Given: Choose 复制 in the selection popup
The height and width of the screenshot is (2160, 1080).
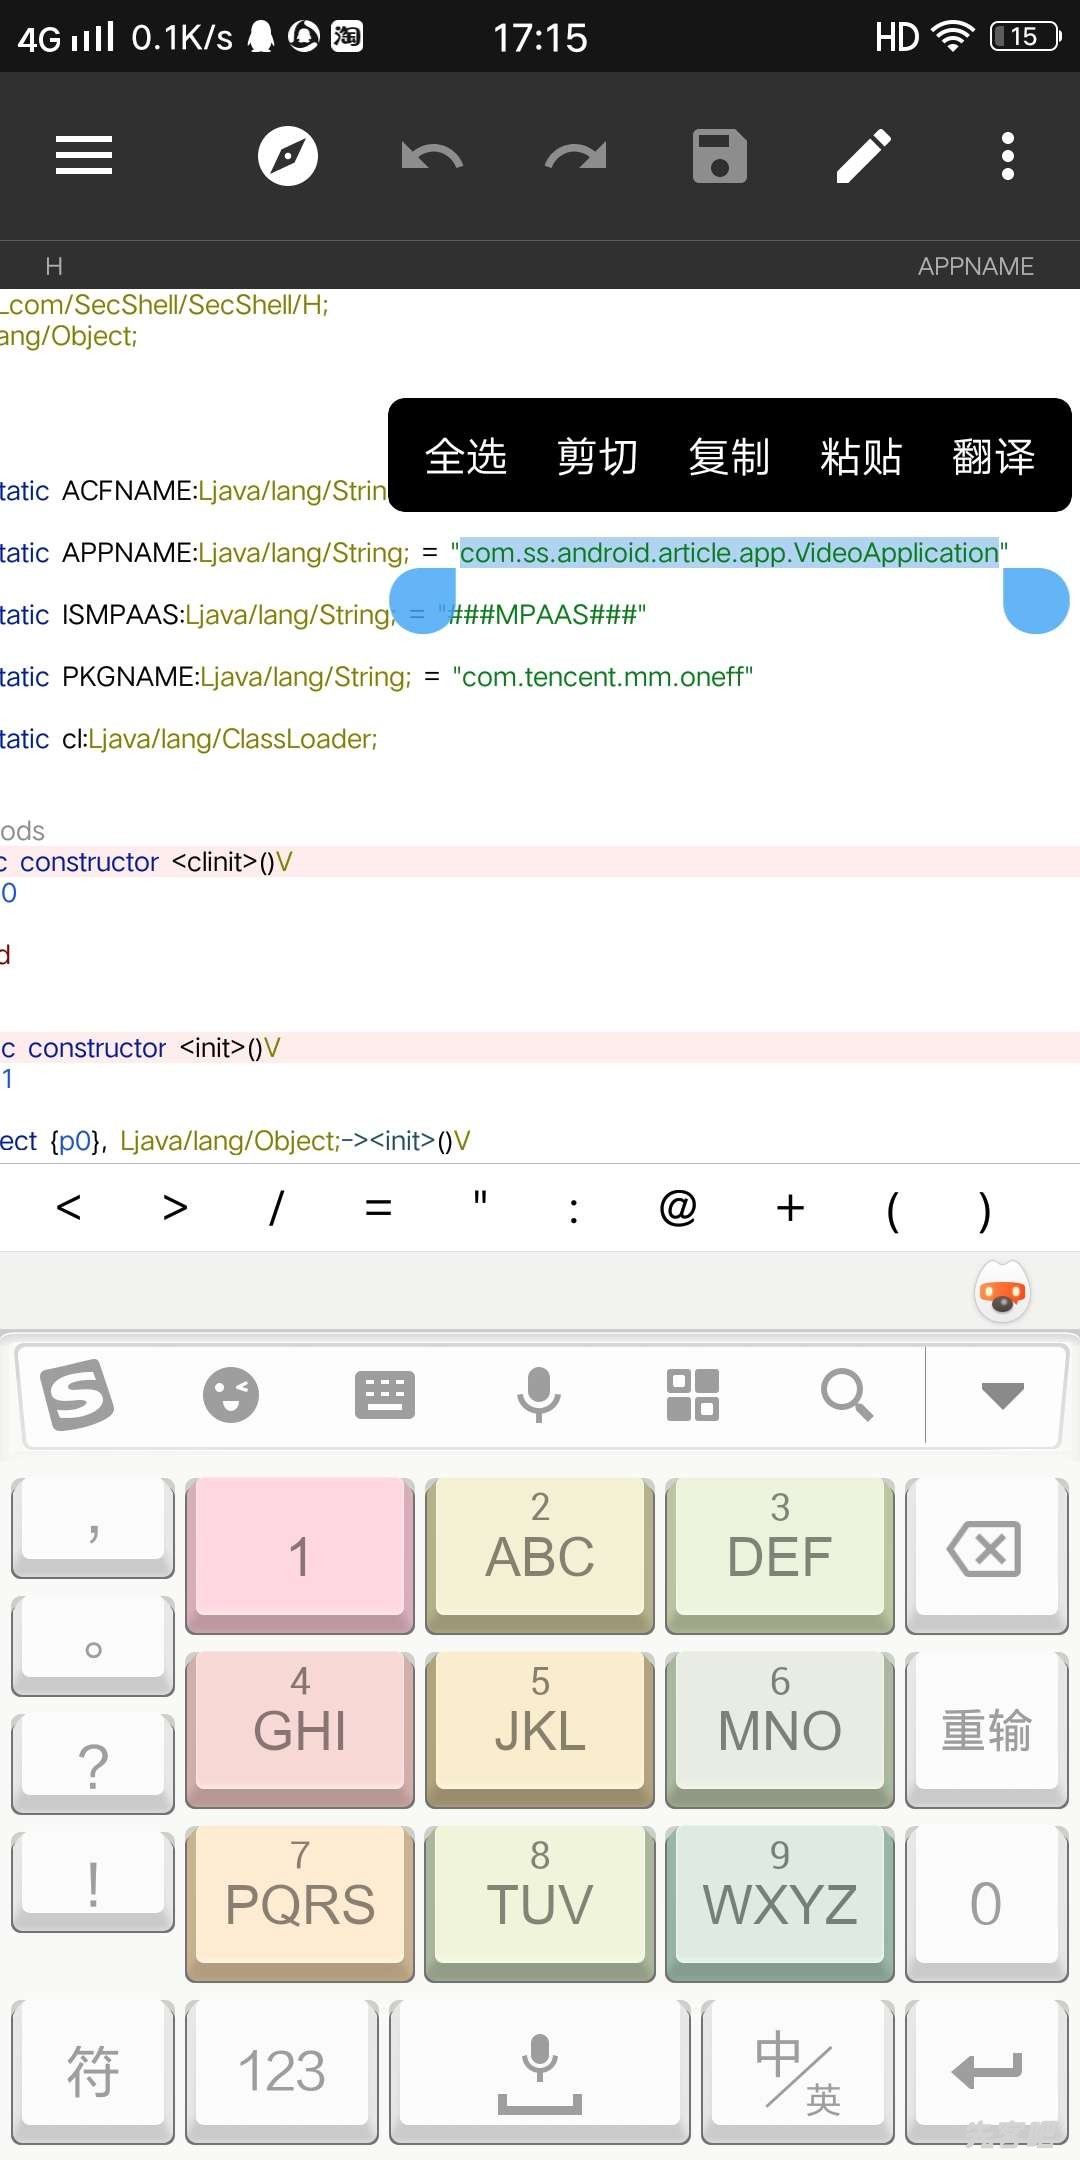Looking at the screenshot, I should coord(729,457).
